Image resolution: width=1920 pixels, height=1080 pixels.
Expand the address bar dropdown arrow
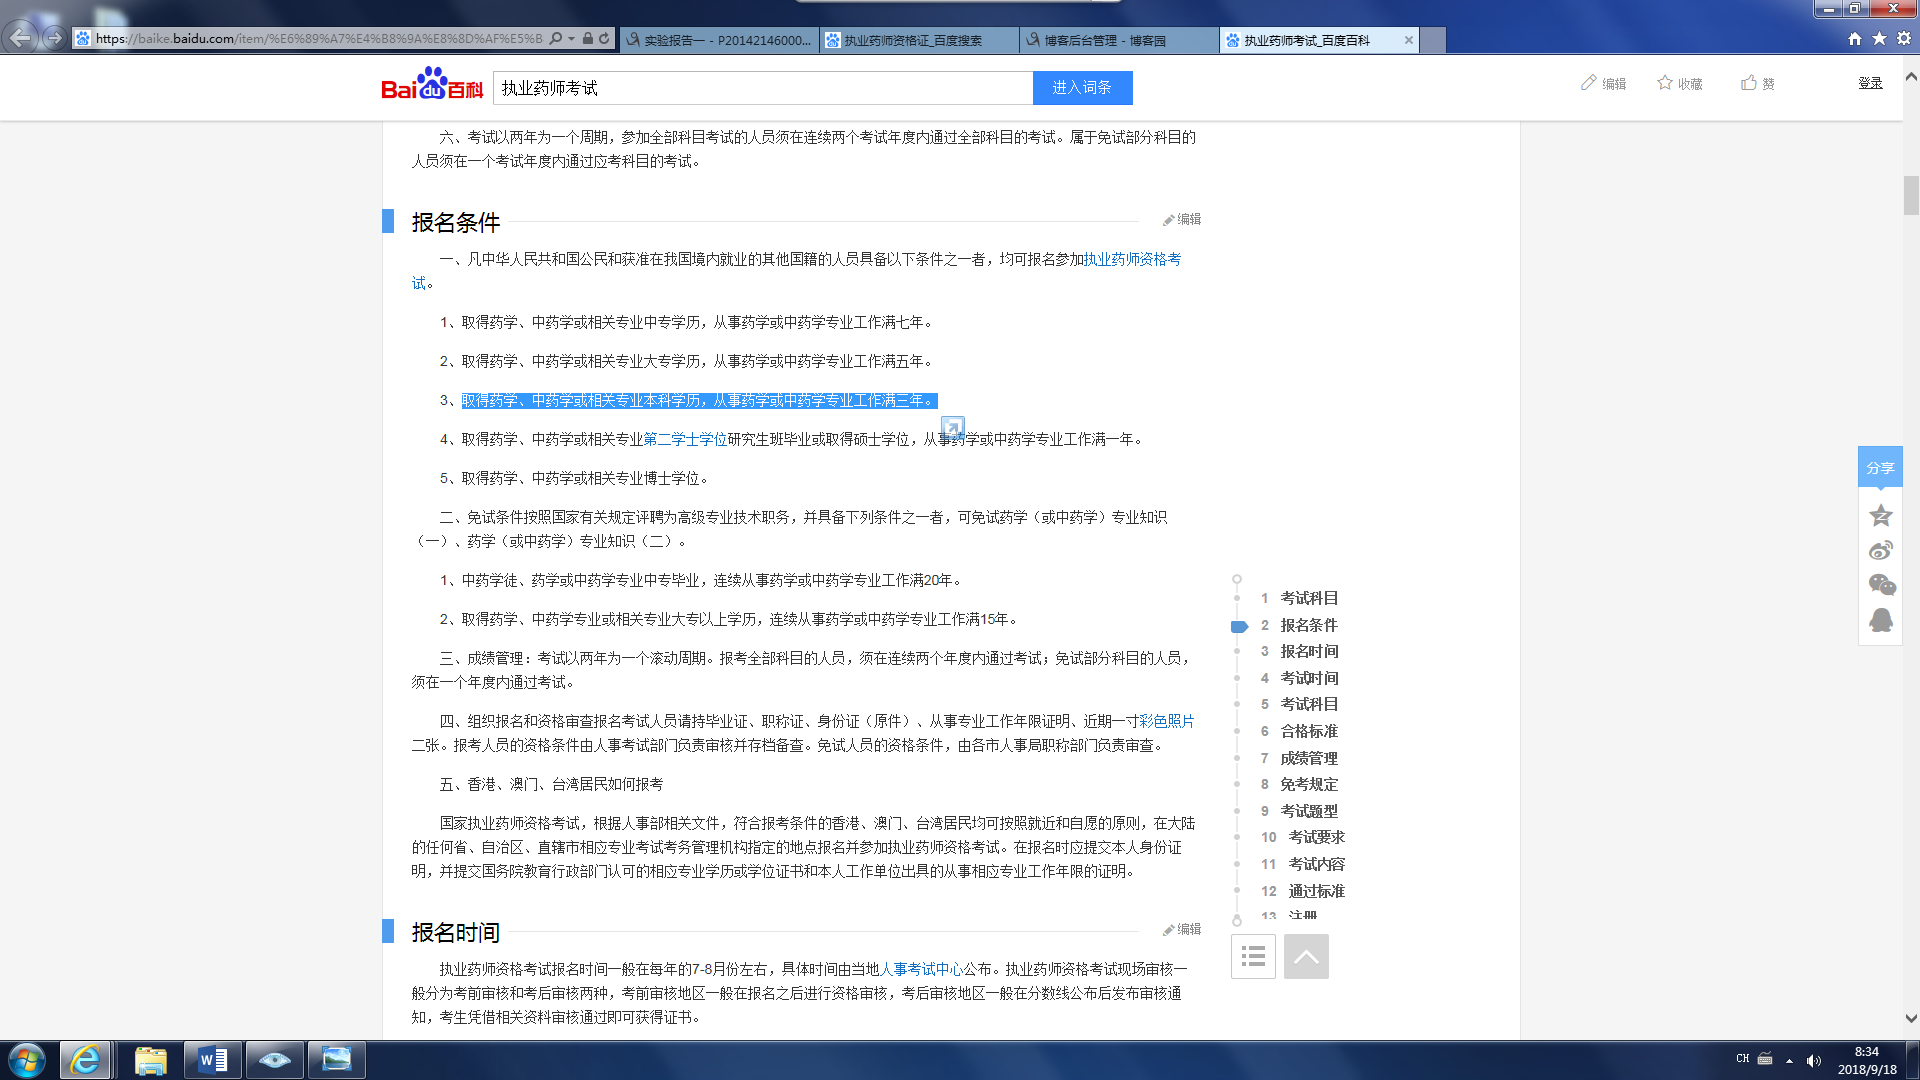tap(571, 39)
